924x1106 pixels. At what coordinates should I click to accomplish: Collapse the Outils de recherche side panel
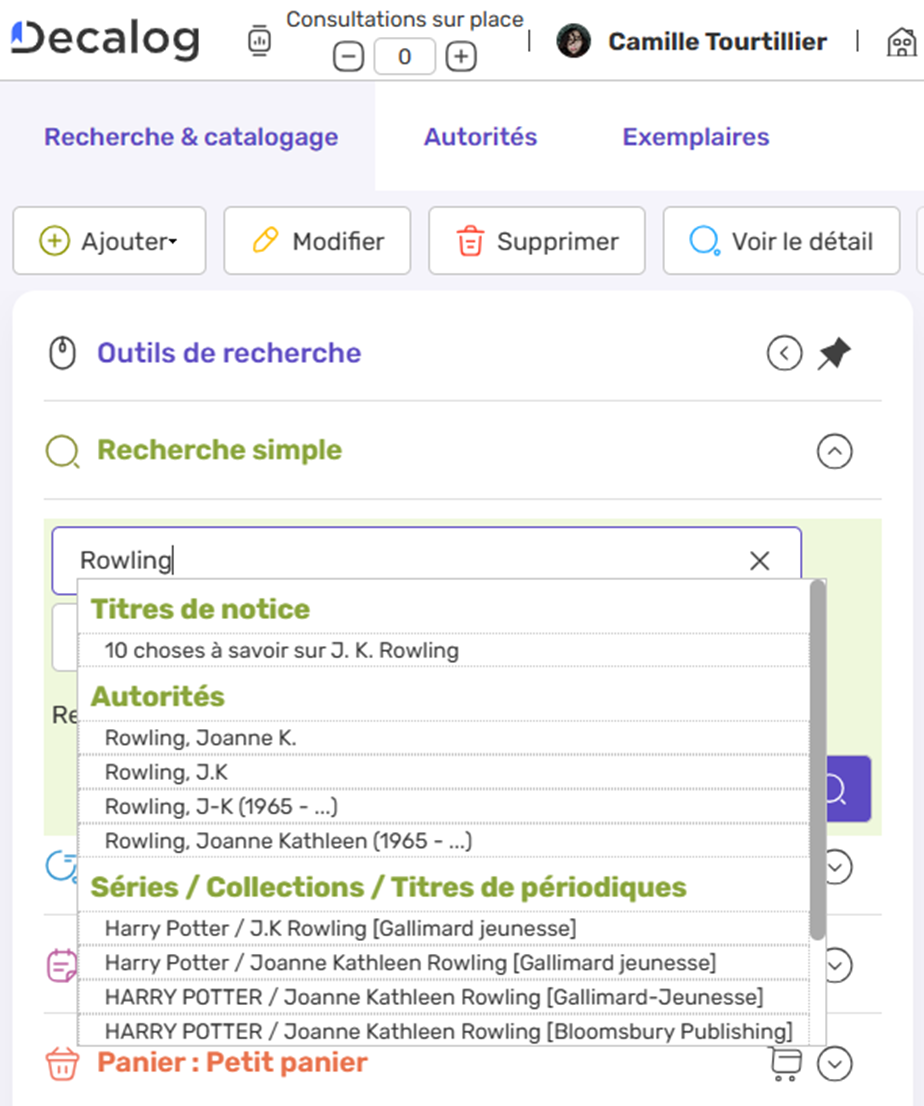pyautogui.click(x=785, y=353)
